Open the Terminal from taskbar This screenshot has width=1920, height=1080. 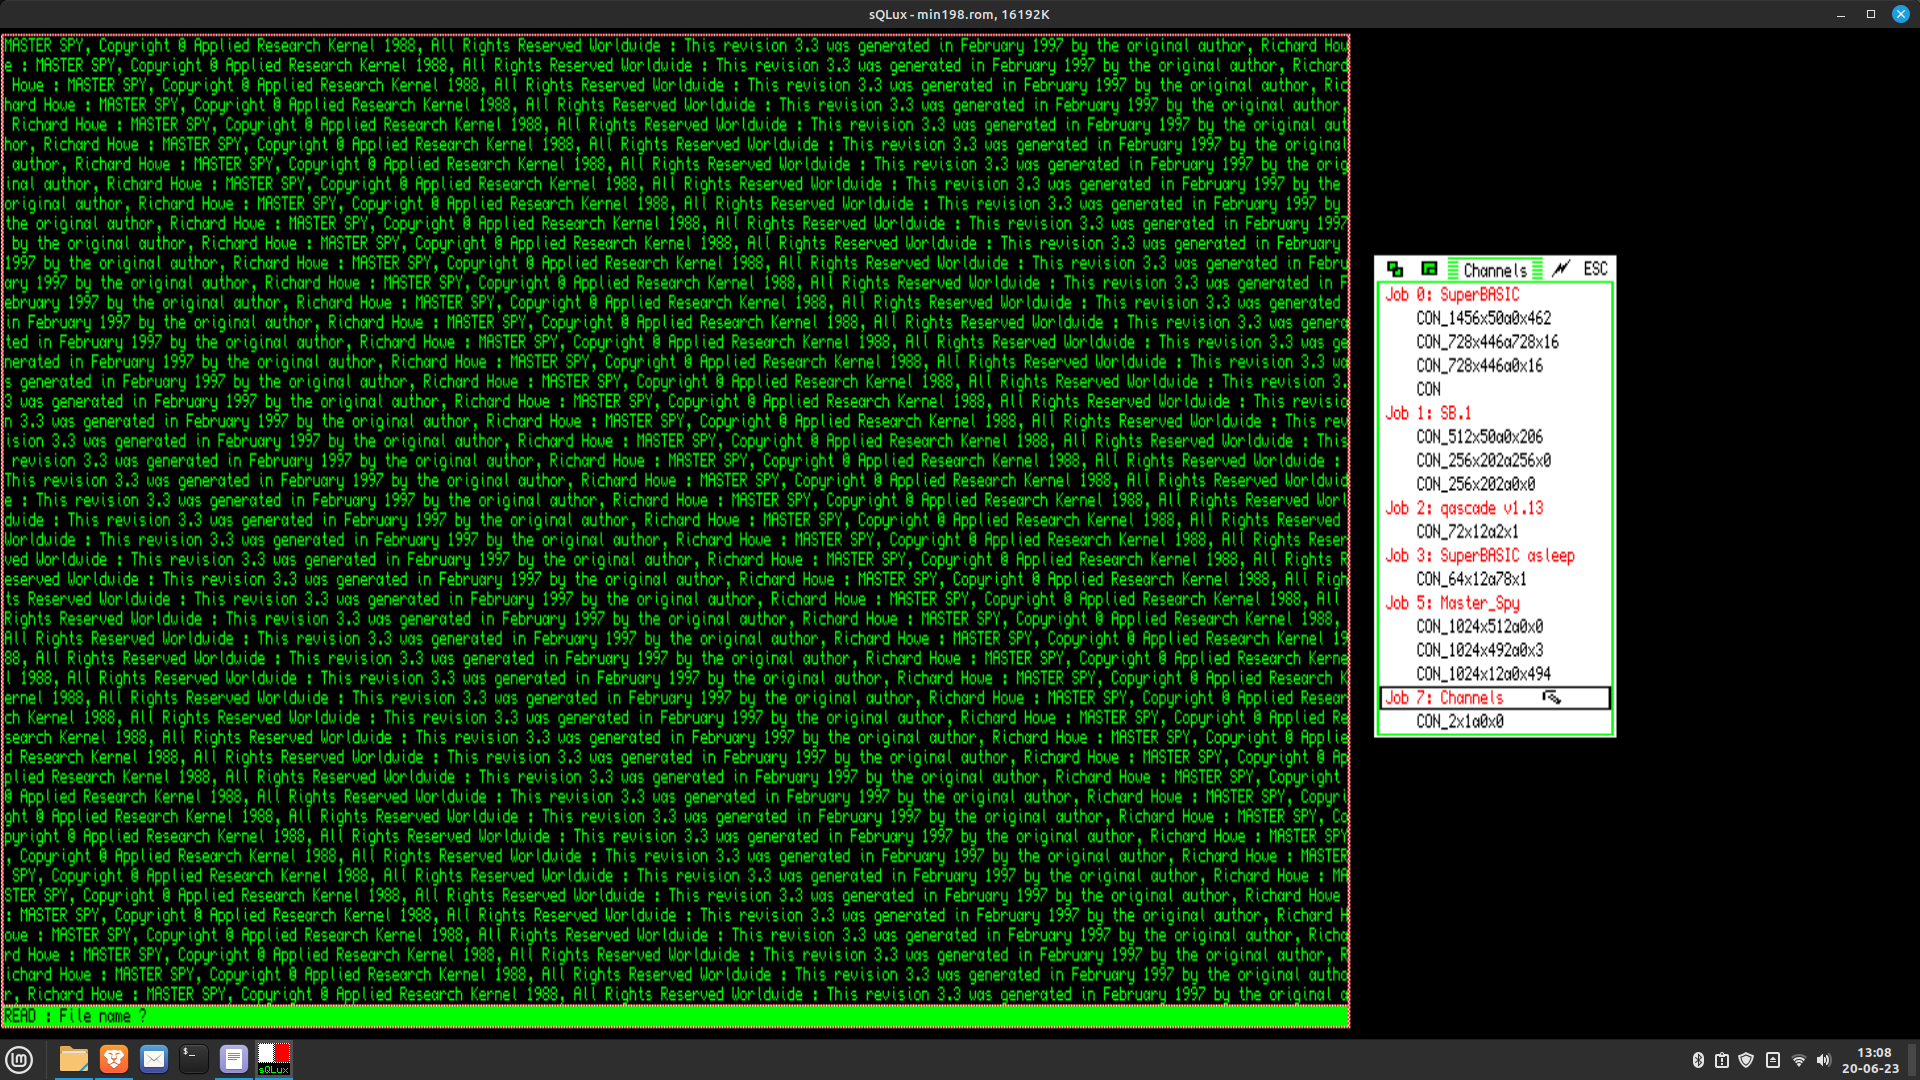(x=194, y=1059)
